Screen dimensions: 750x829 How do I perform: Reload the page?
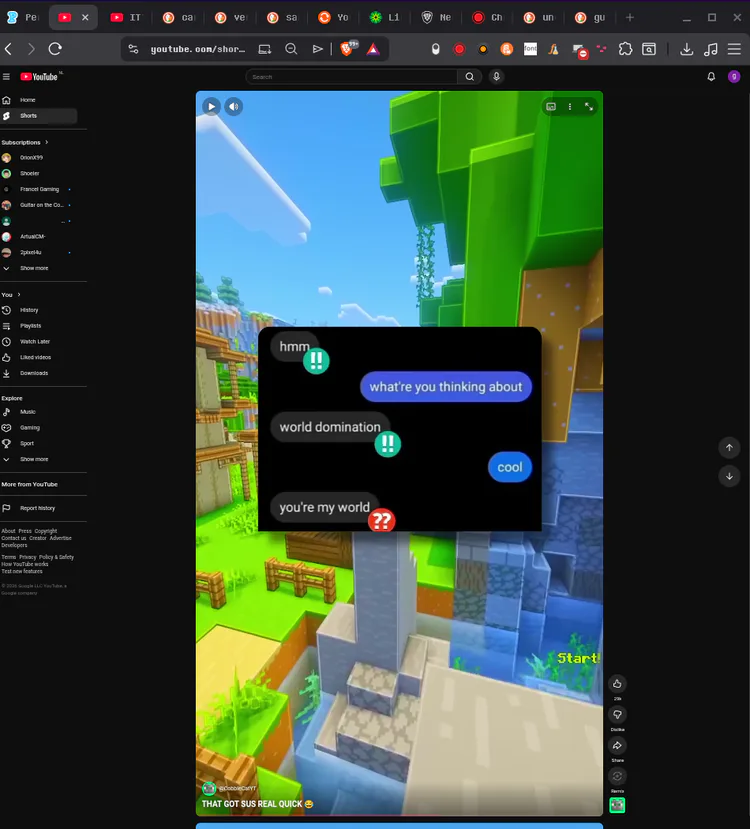[55, 49]
